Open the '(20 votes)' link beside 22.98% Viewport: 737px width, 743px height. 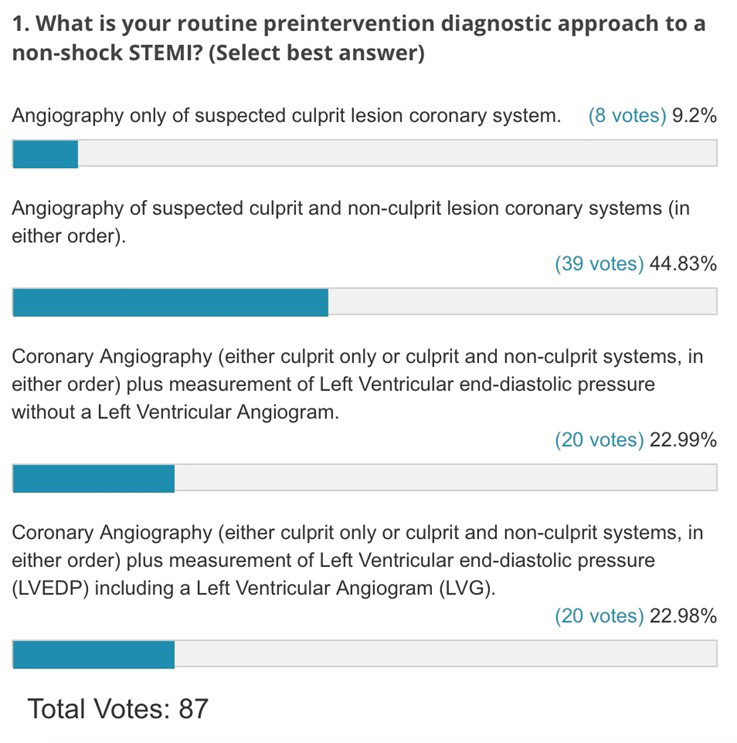pyautogui.click(x=599, y=616)
